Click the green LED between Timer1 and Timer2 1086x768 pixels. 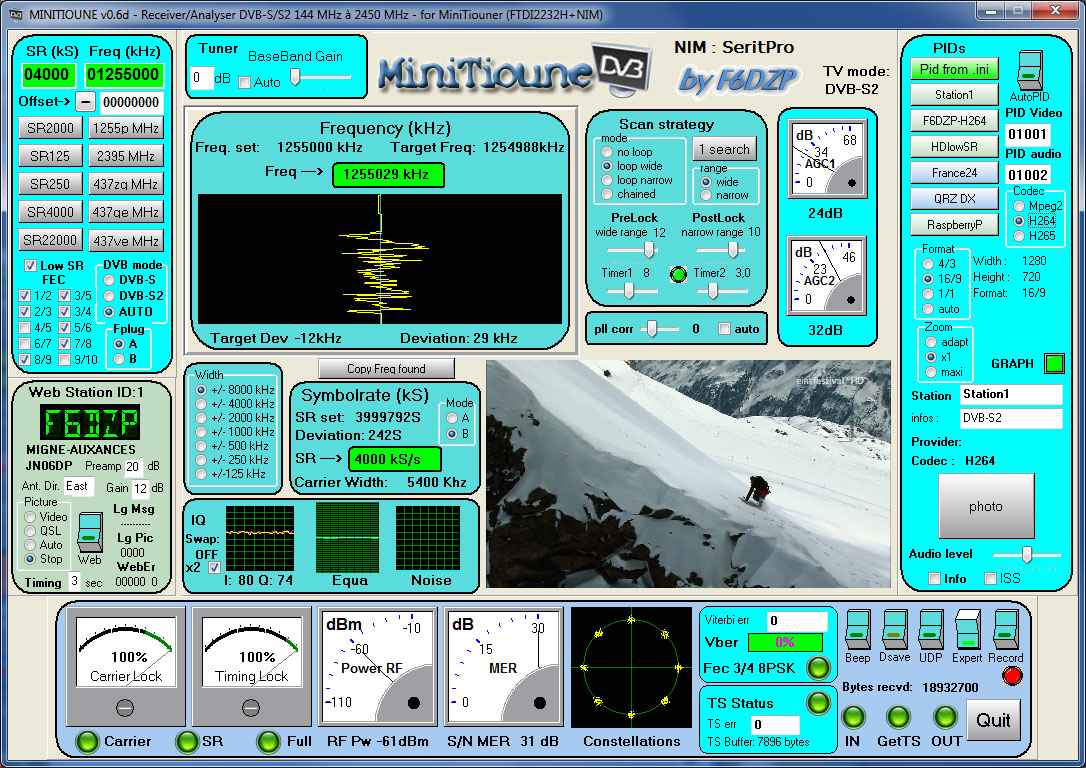pos(678,274)
